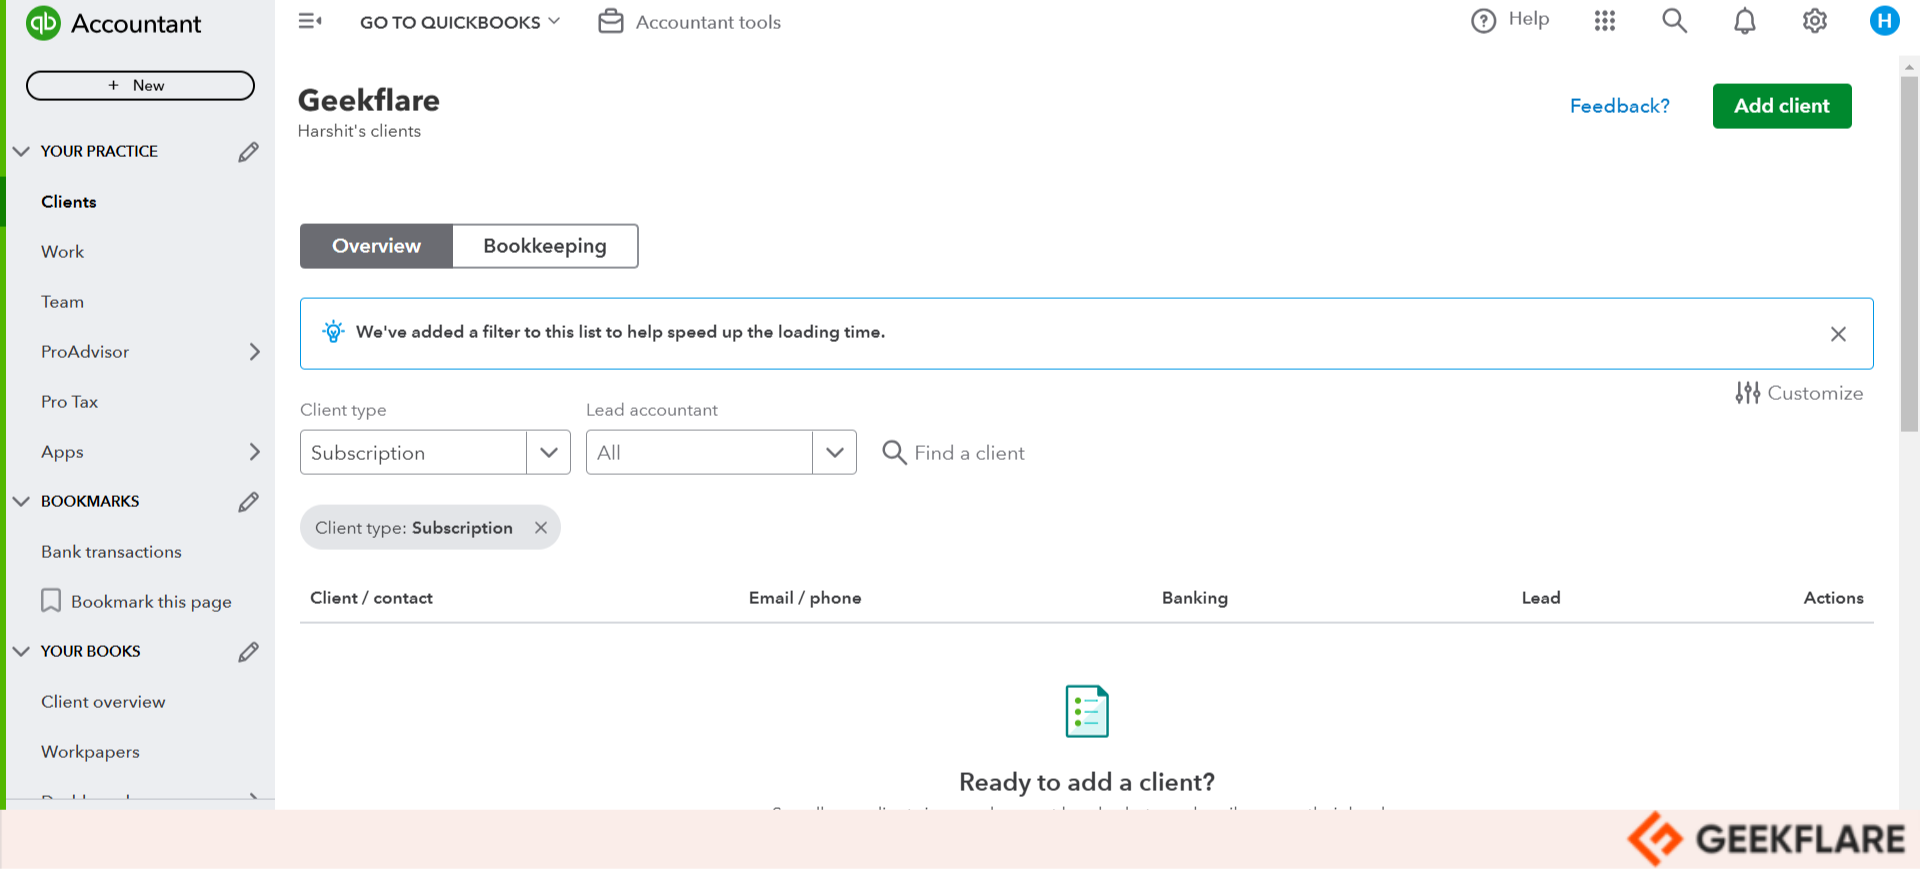The width and height of the screenshot is (1920, 869).
Task: Click the checklist icon above Ready to add a client
Action: point(1087,711)
